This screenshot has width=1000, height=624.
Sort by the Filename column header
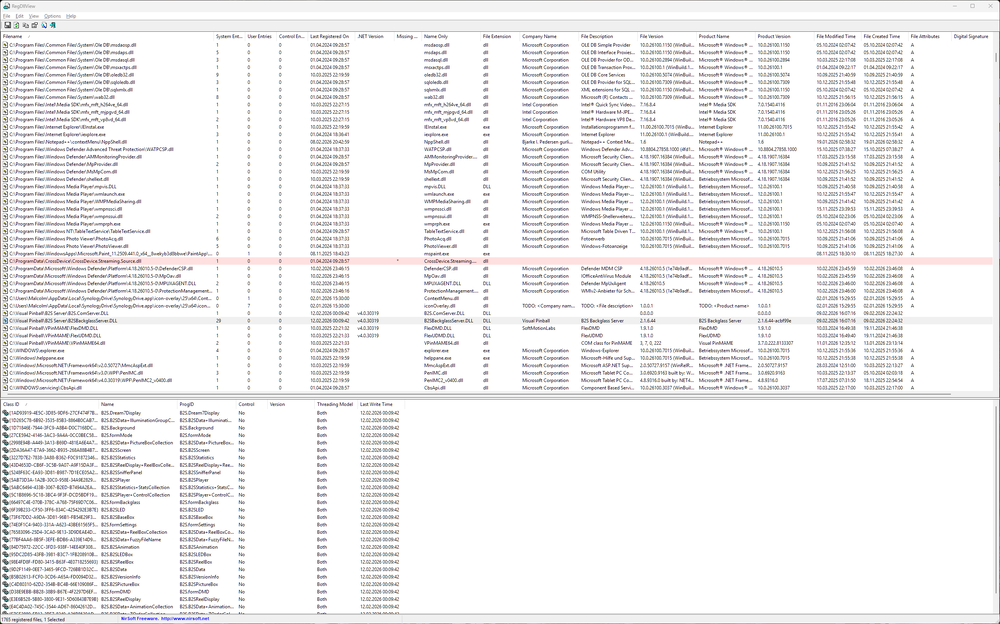coord(107,36)
